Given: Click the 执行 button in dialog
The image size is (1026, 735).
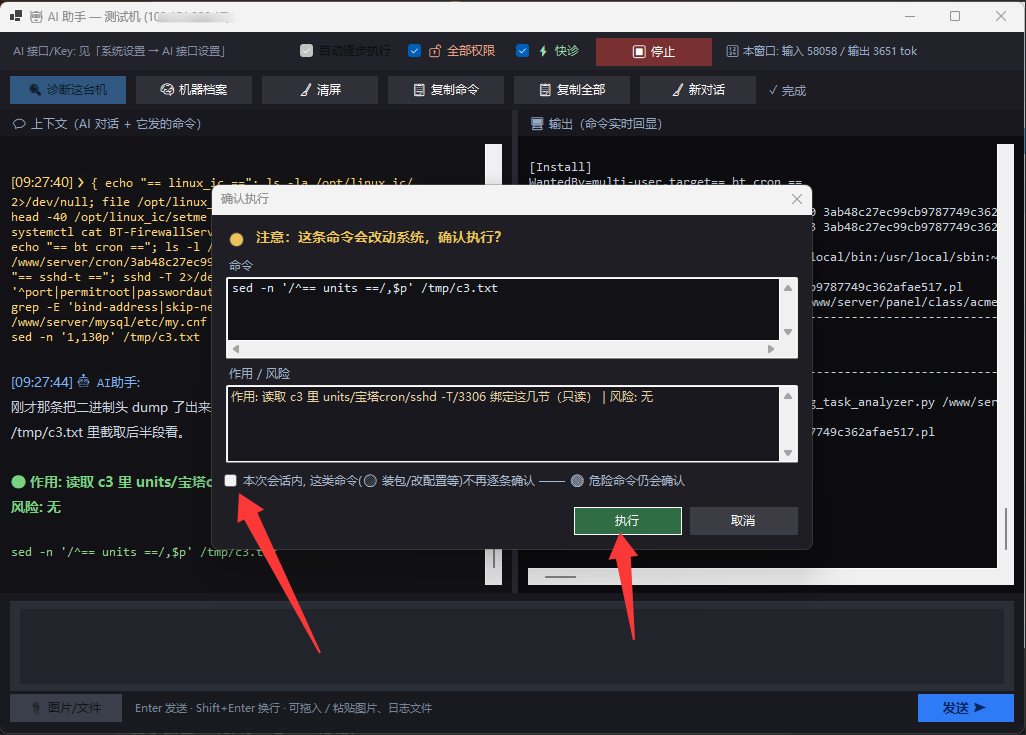Looking at the screenshot, I should click(628, 520).
